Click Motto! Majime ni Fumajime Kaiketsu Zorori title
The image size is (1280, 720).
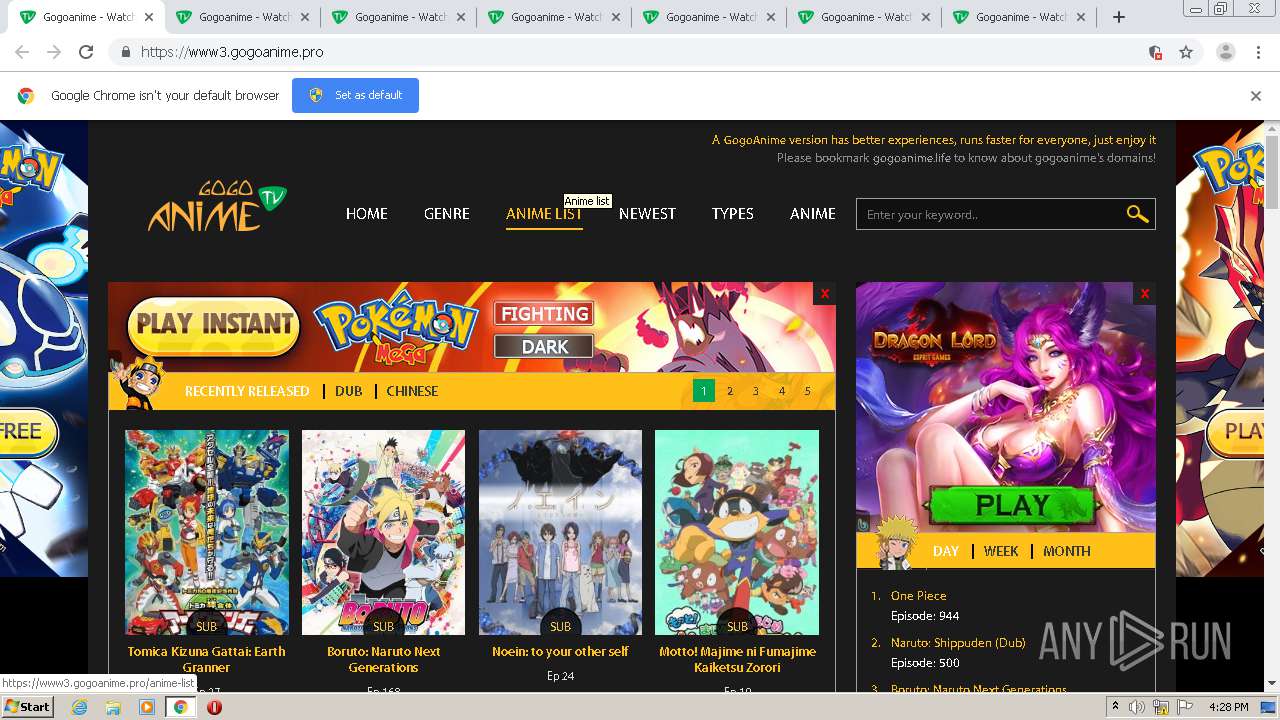[737, 659]
